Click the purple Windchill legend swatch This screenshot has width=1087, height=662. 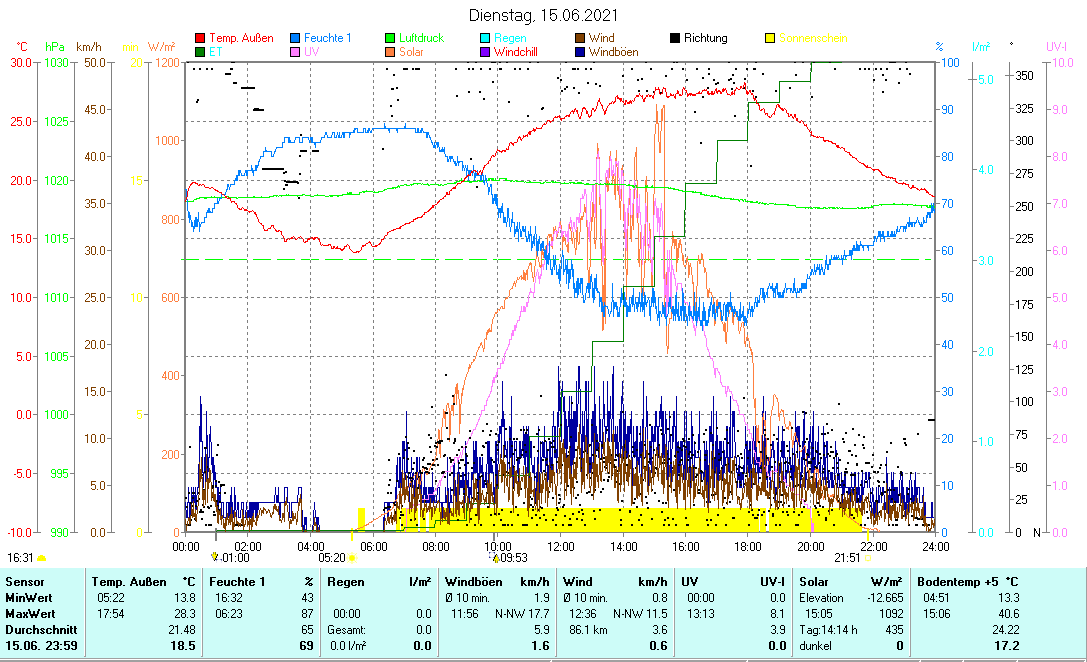point(485,52)
